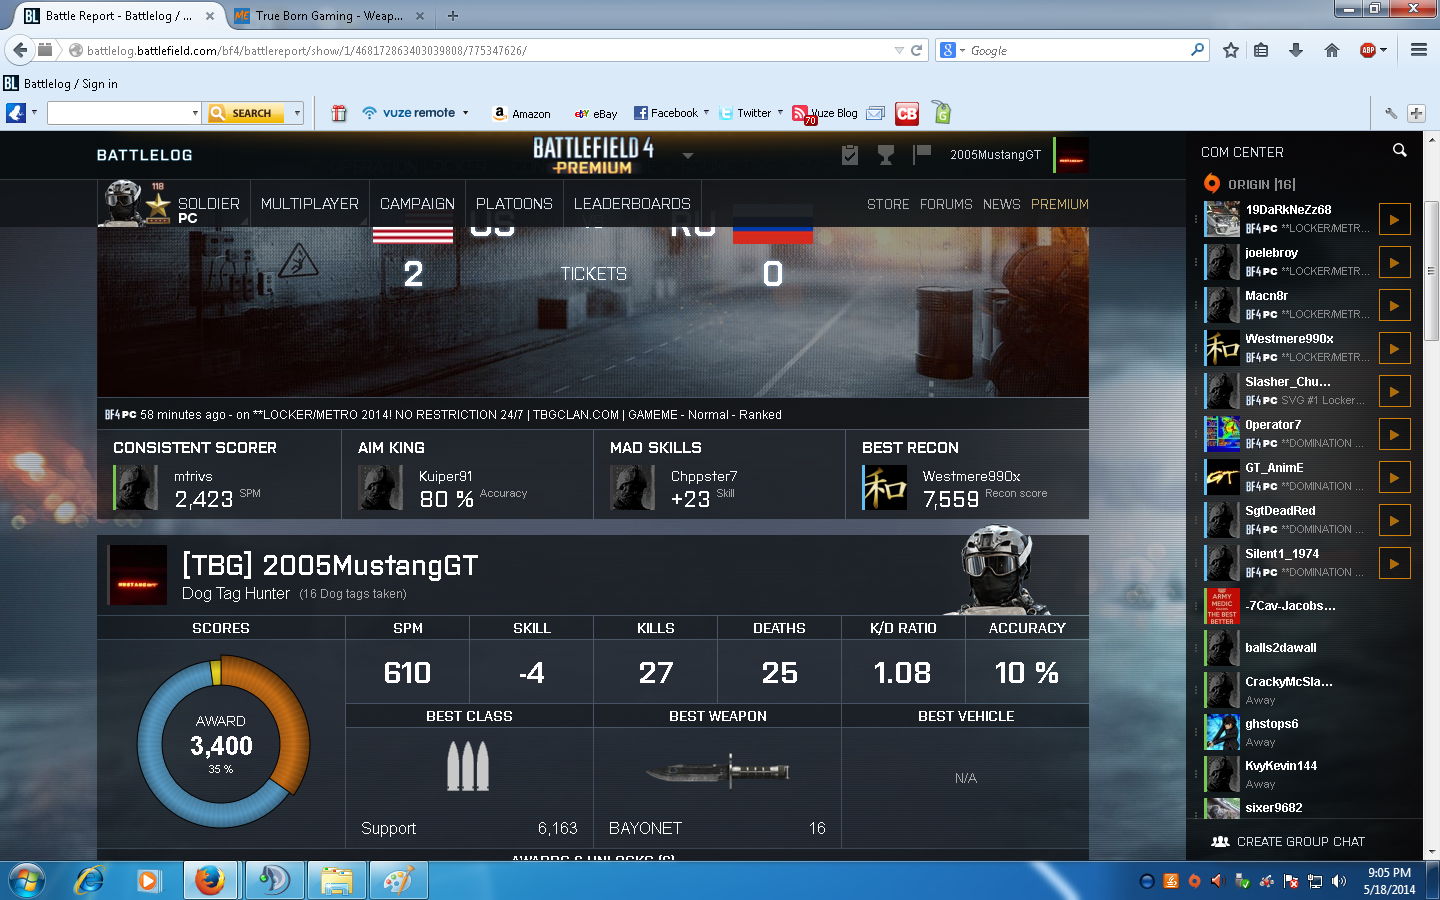Search friends in Com Center magnifier
Image resolution: width=1440 pixels, height=900 pixels.
tap(1400, 150)
